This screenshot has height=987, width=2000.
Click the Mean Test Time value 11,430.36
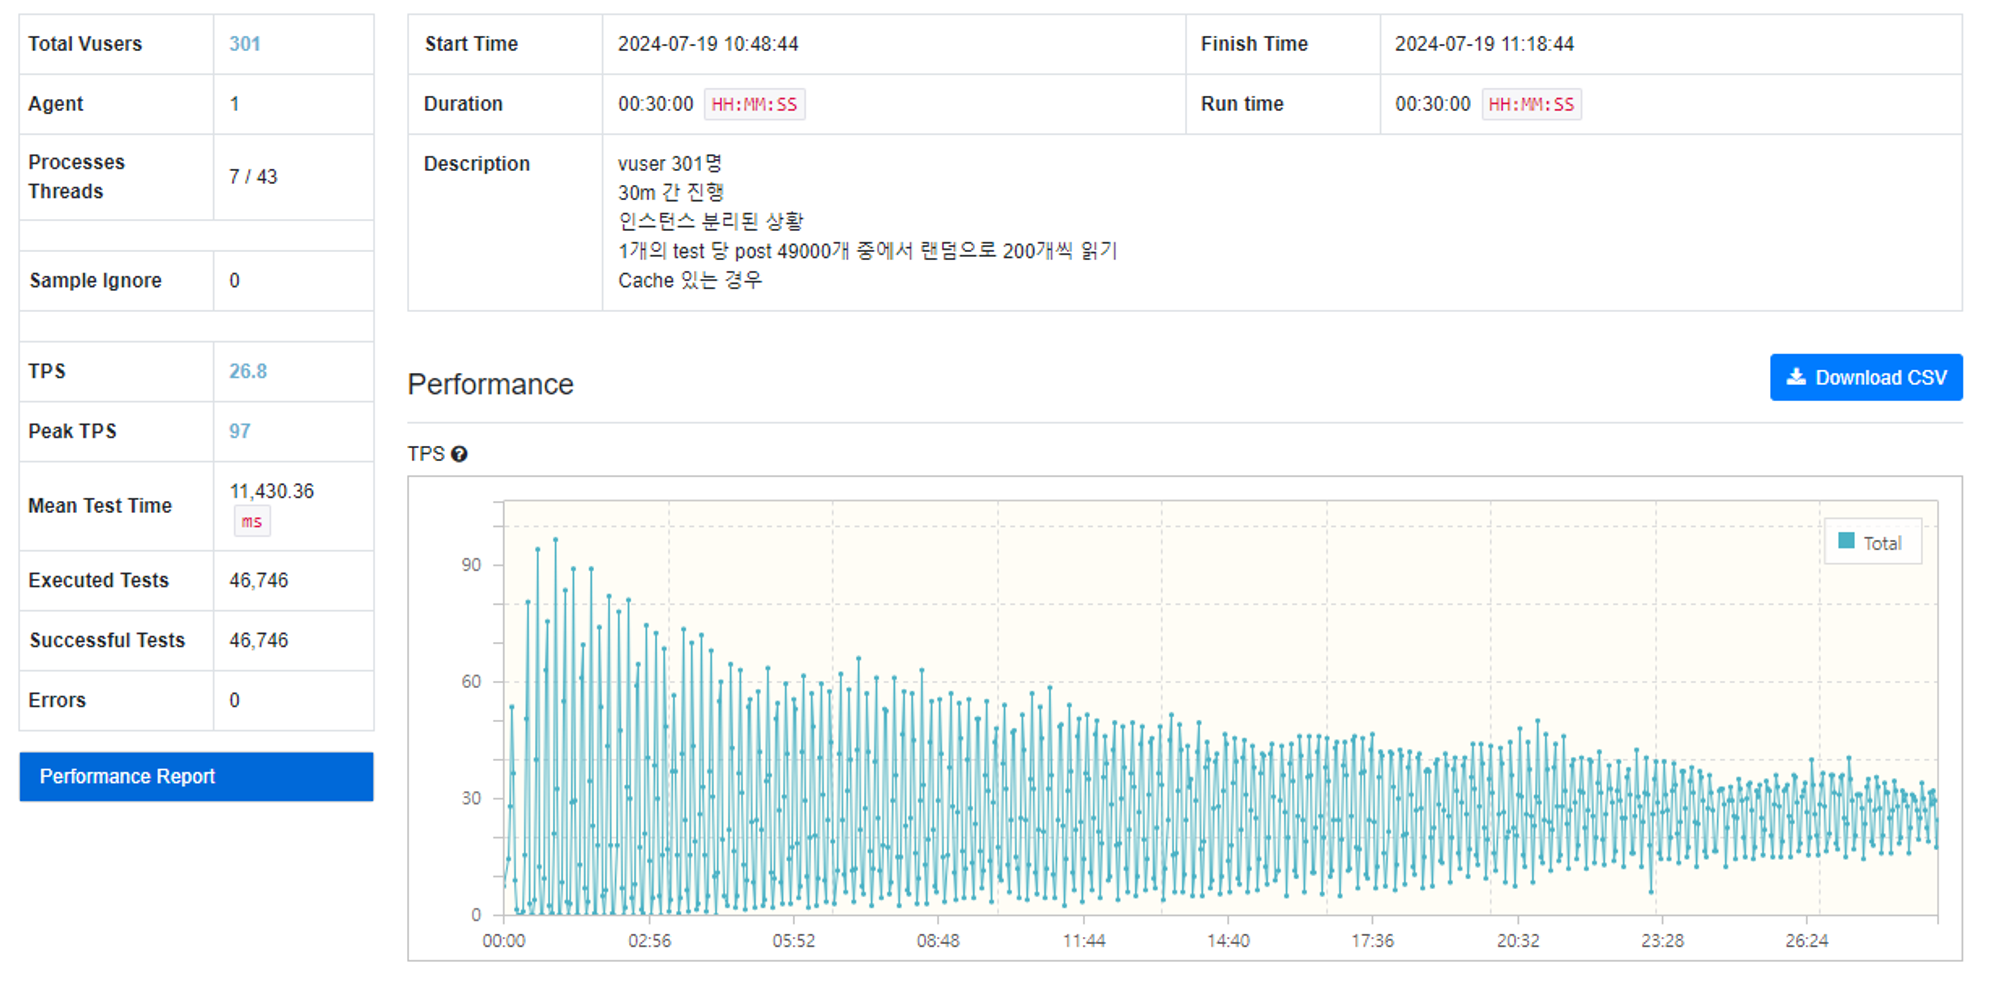click(272, 491)
